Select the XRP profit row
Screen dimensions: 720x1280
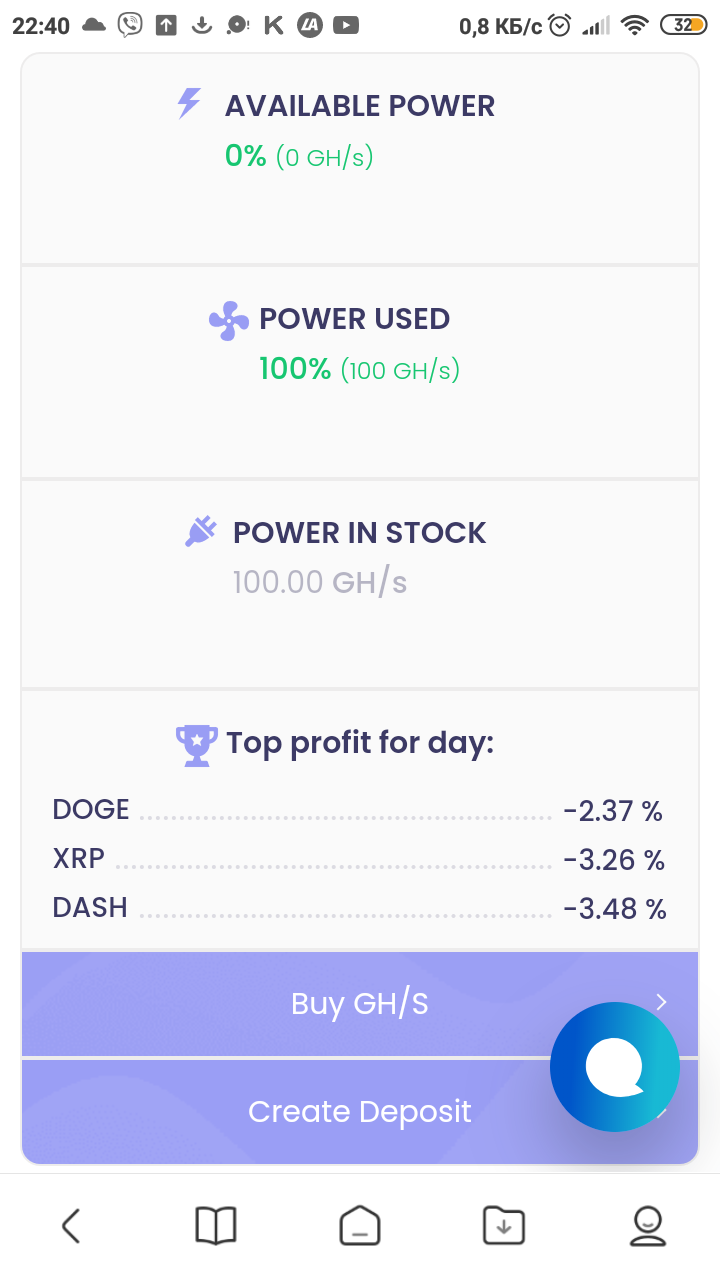pos(359,859)
